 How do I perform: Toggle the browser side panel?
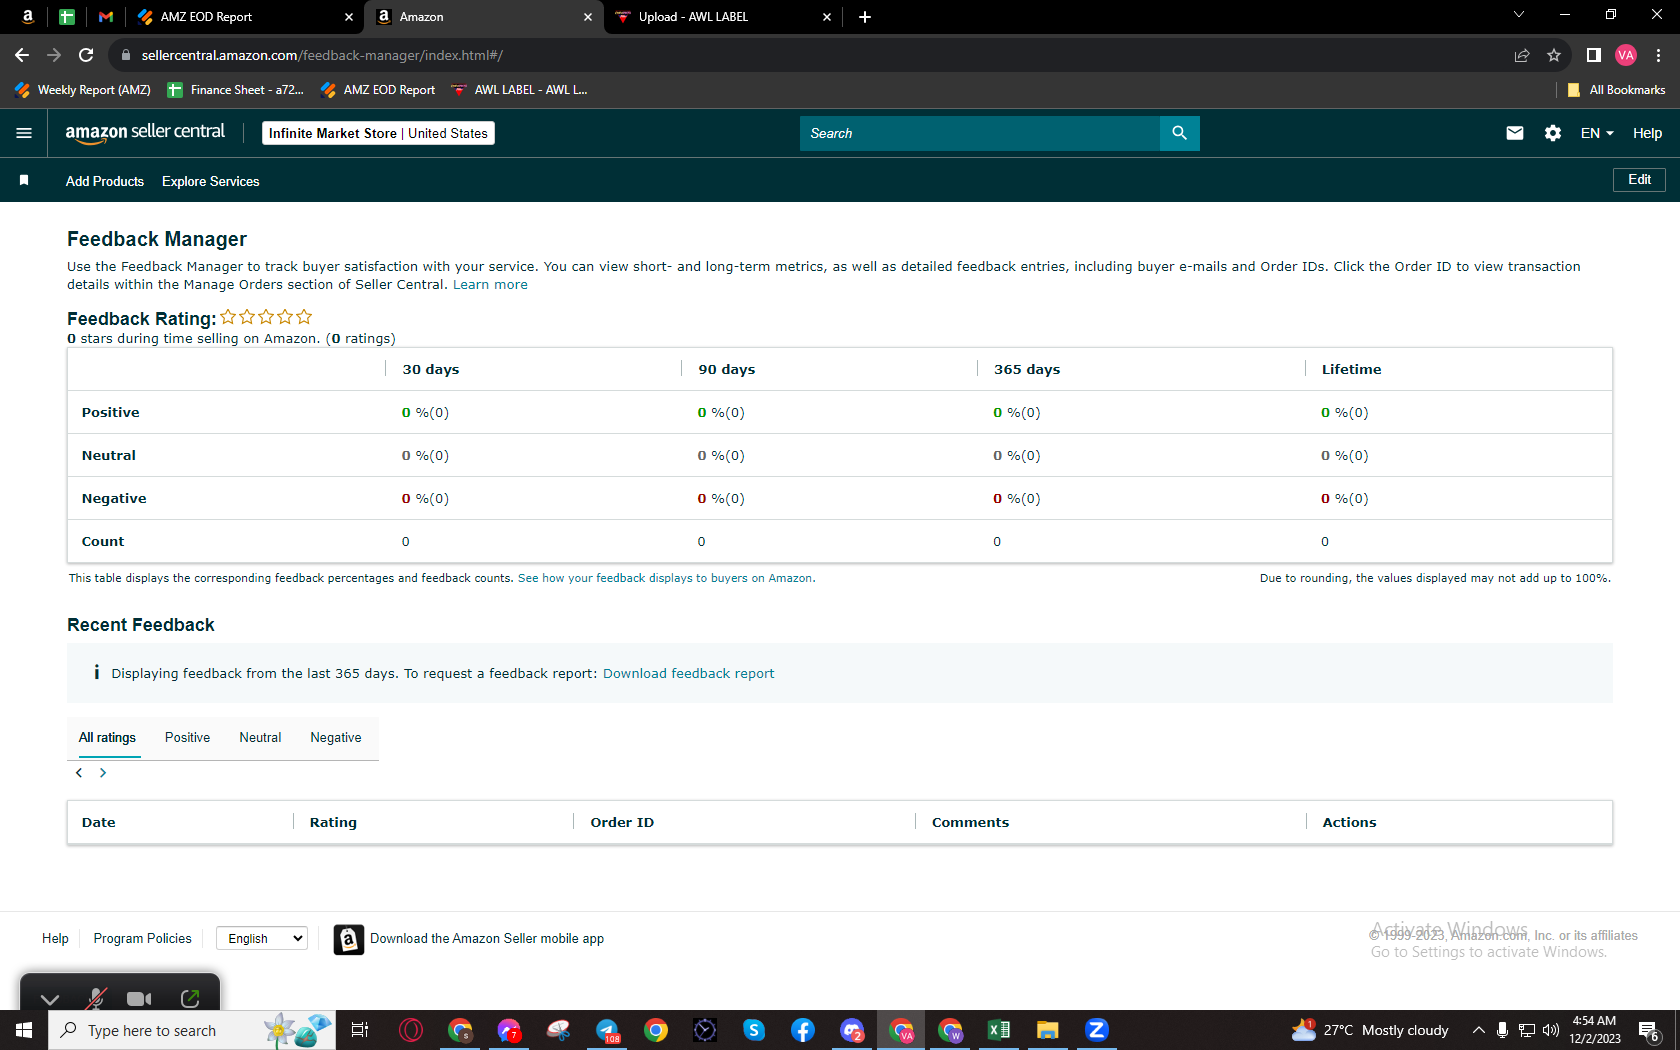1594,55
